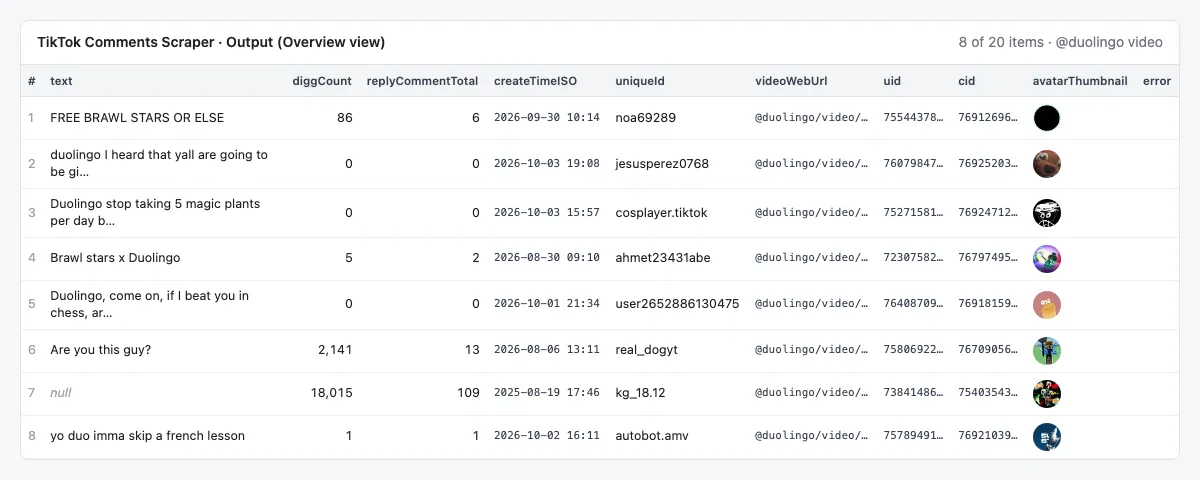The width and height of the screenshot is (1200, 480).
Task: Open cosplayer.tiktok's avatar thumbnail
Action: pyautogui.click(x=1047, y=213)
